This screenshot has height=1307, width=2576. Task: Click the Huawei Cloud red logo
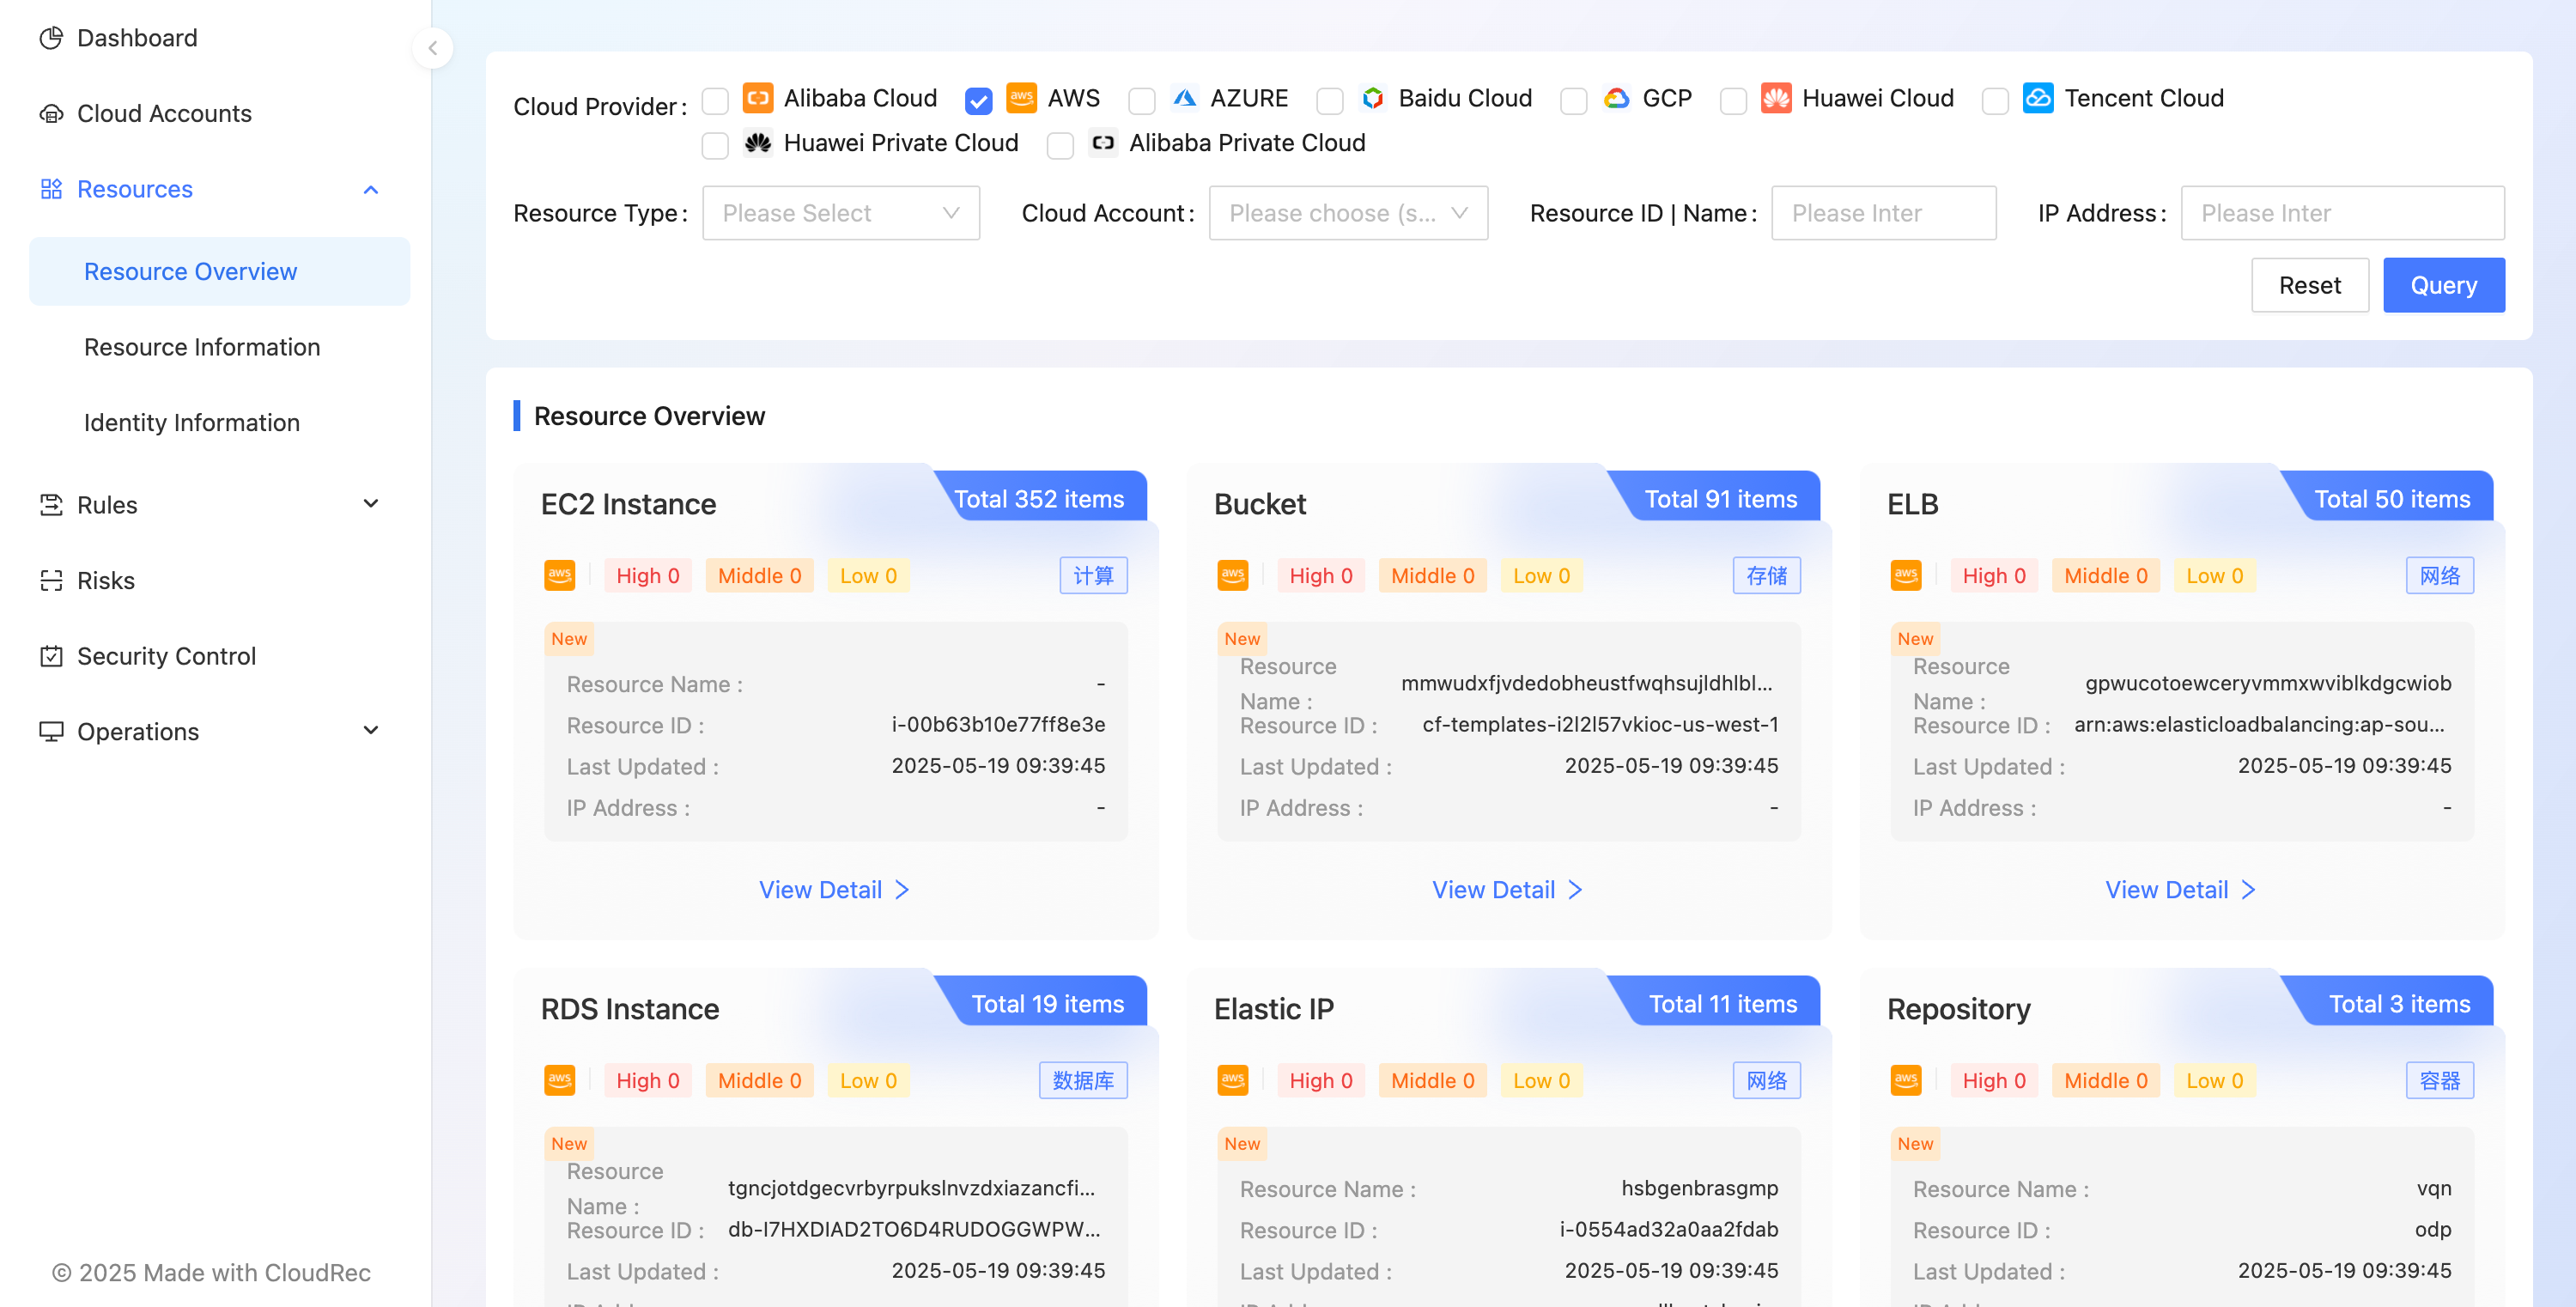[1776, 98]
